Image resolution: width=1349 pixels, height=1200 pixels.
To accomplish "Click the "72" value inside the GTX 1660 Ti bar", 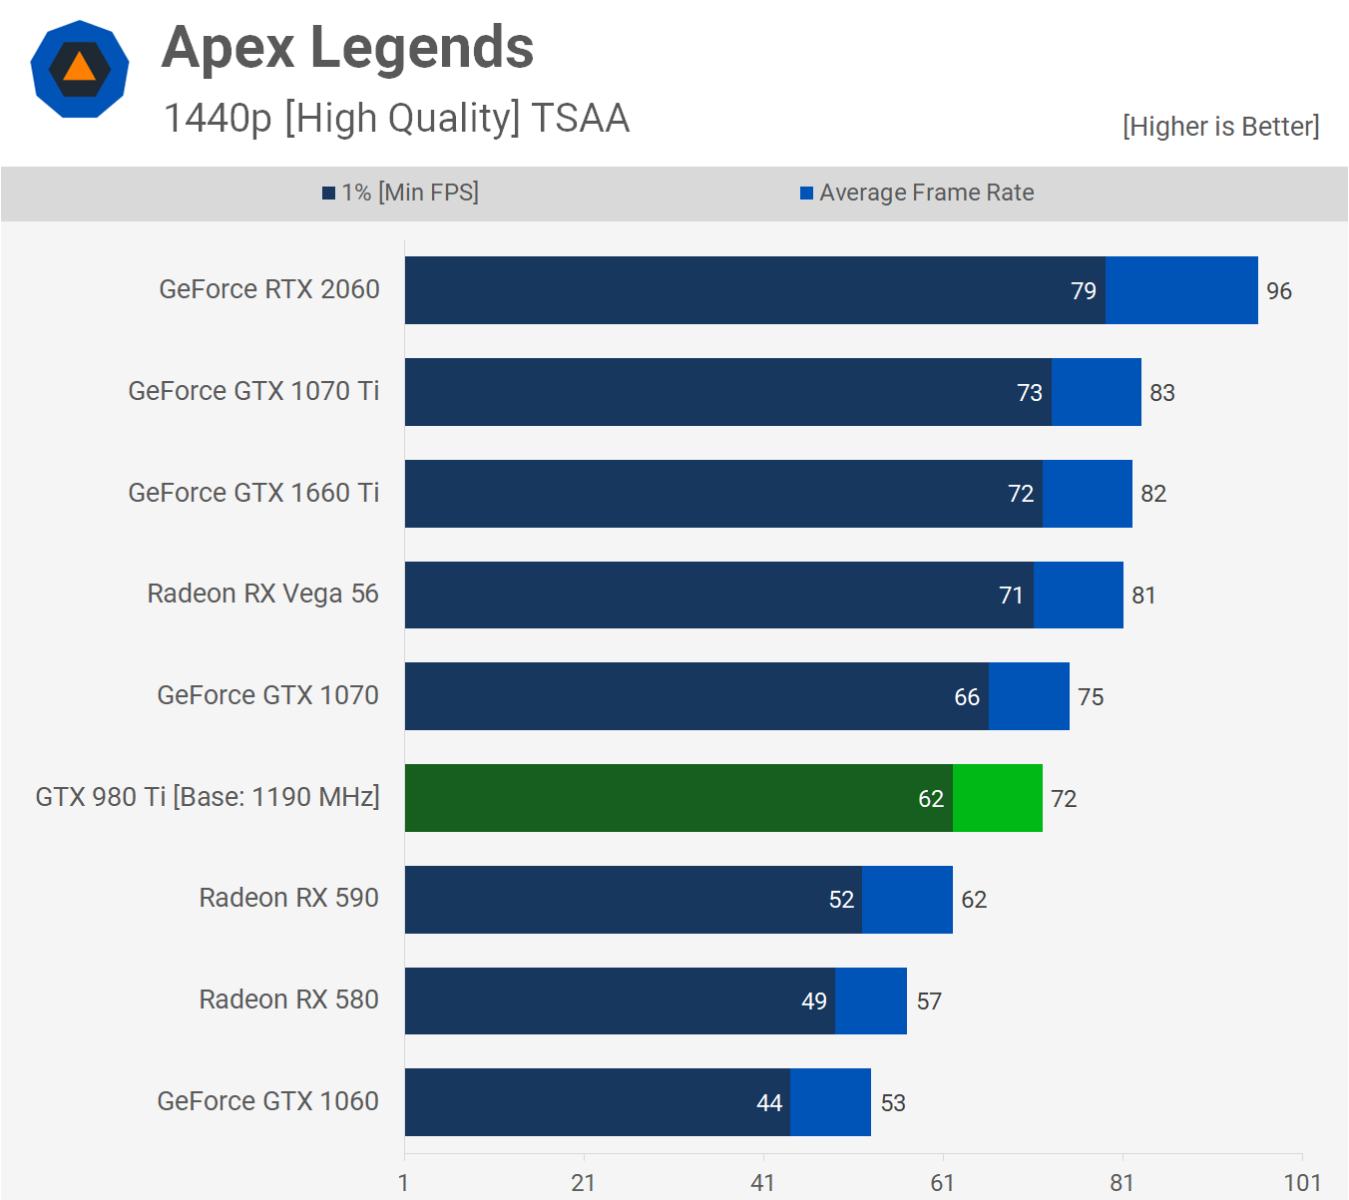I will point(1021,494).
